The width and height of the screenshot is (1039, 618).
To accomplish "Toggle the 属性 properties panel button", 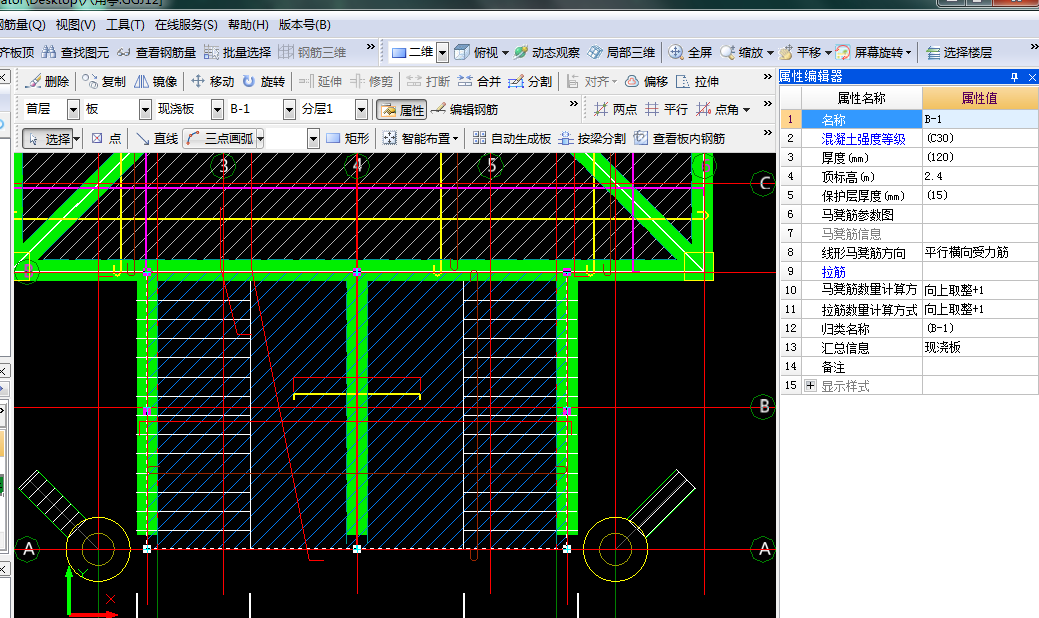I will 402,110.
